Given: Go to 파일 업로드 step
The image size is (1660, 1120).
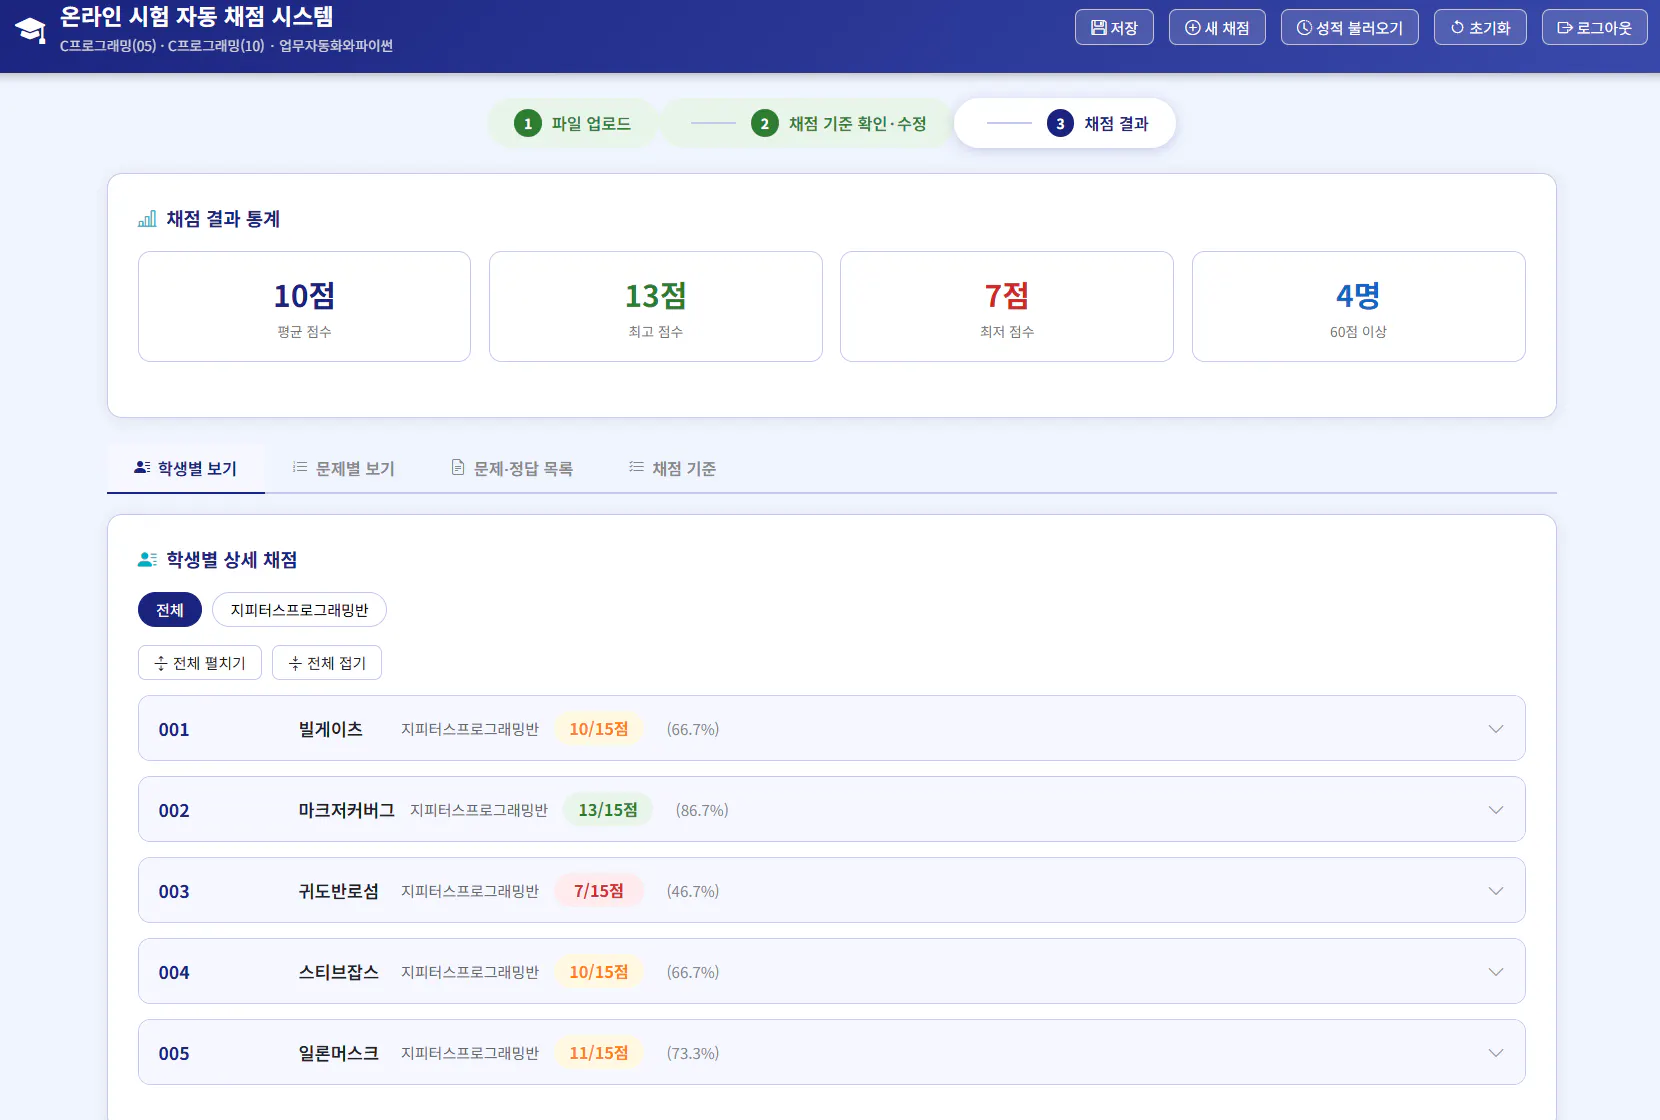Looking at the screenshot, I should point(572,123).
